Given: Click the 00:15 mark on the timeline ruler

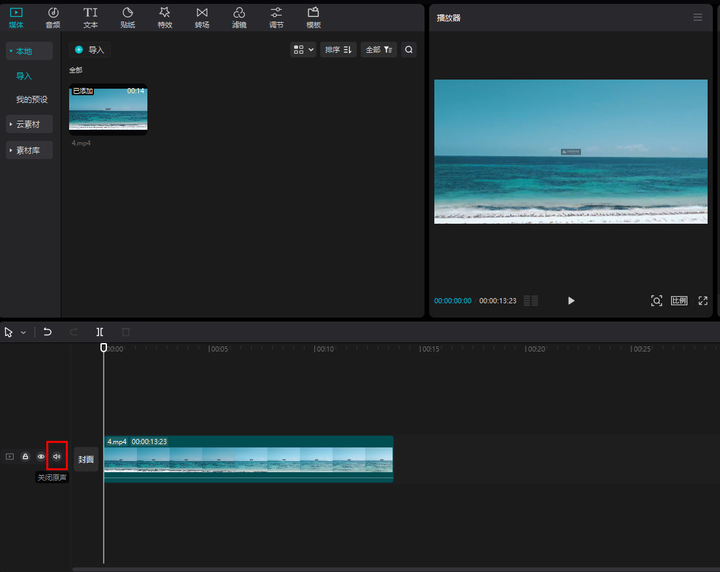Looking at the screenshot, I should [429, 349].
